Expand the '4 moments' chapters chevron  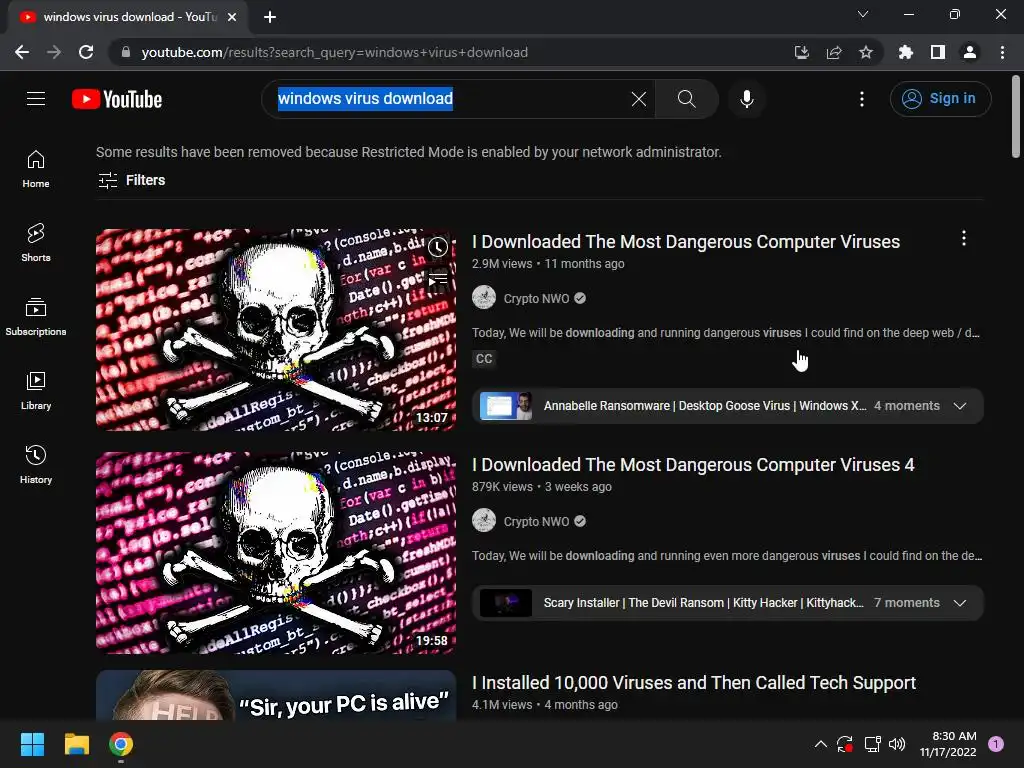pos(959,406)
